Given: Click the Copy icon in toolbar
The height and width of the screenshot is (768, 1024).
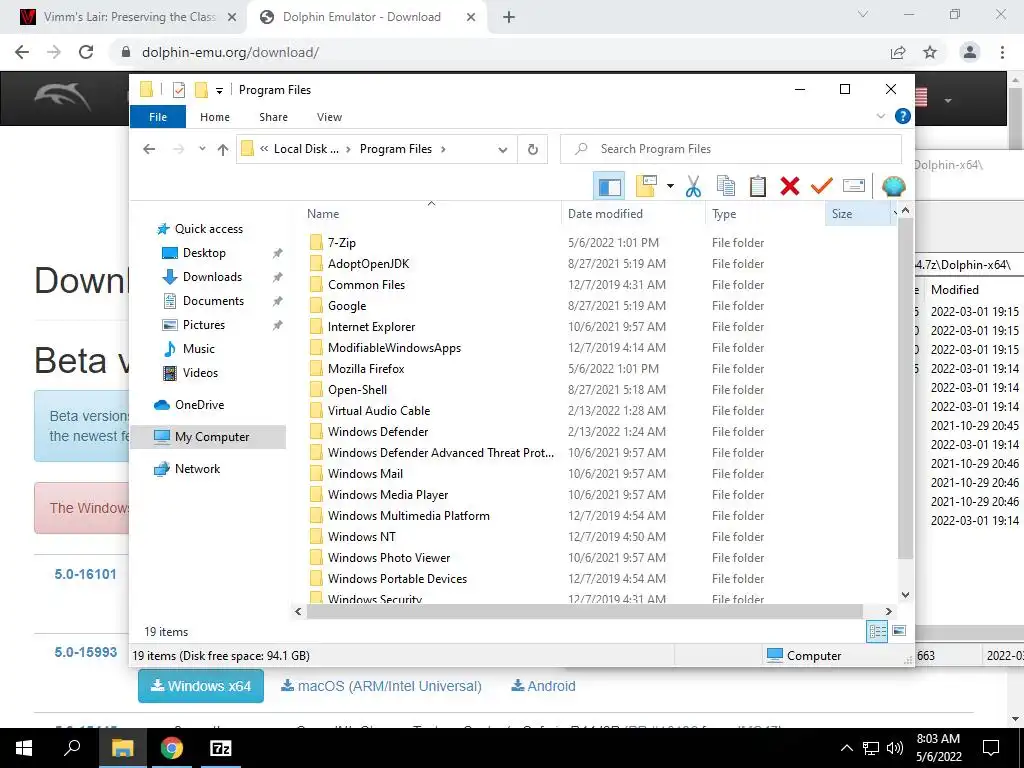Looking at the screenshot, I should (x=726, y=187).
